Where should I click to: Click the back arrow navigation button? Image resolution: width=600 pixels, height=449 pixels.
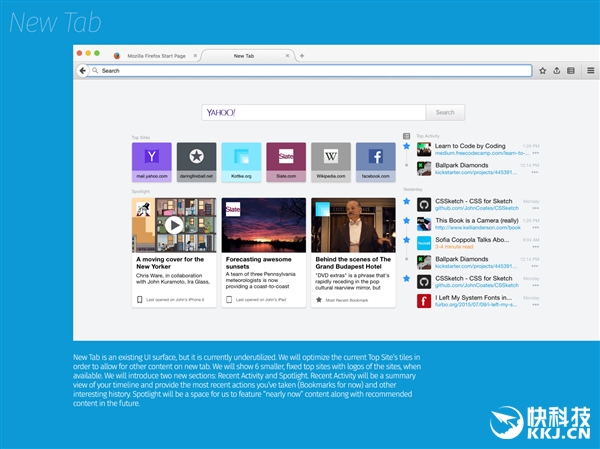pyautogui.click(x=82, y=70)
